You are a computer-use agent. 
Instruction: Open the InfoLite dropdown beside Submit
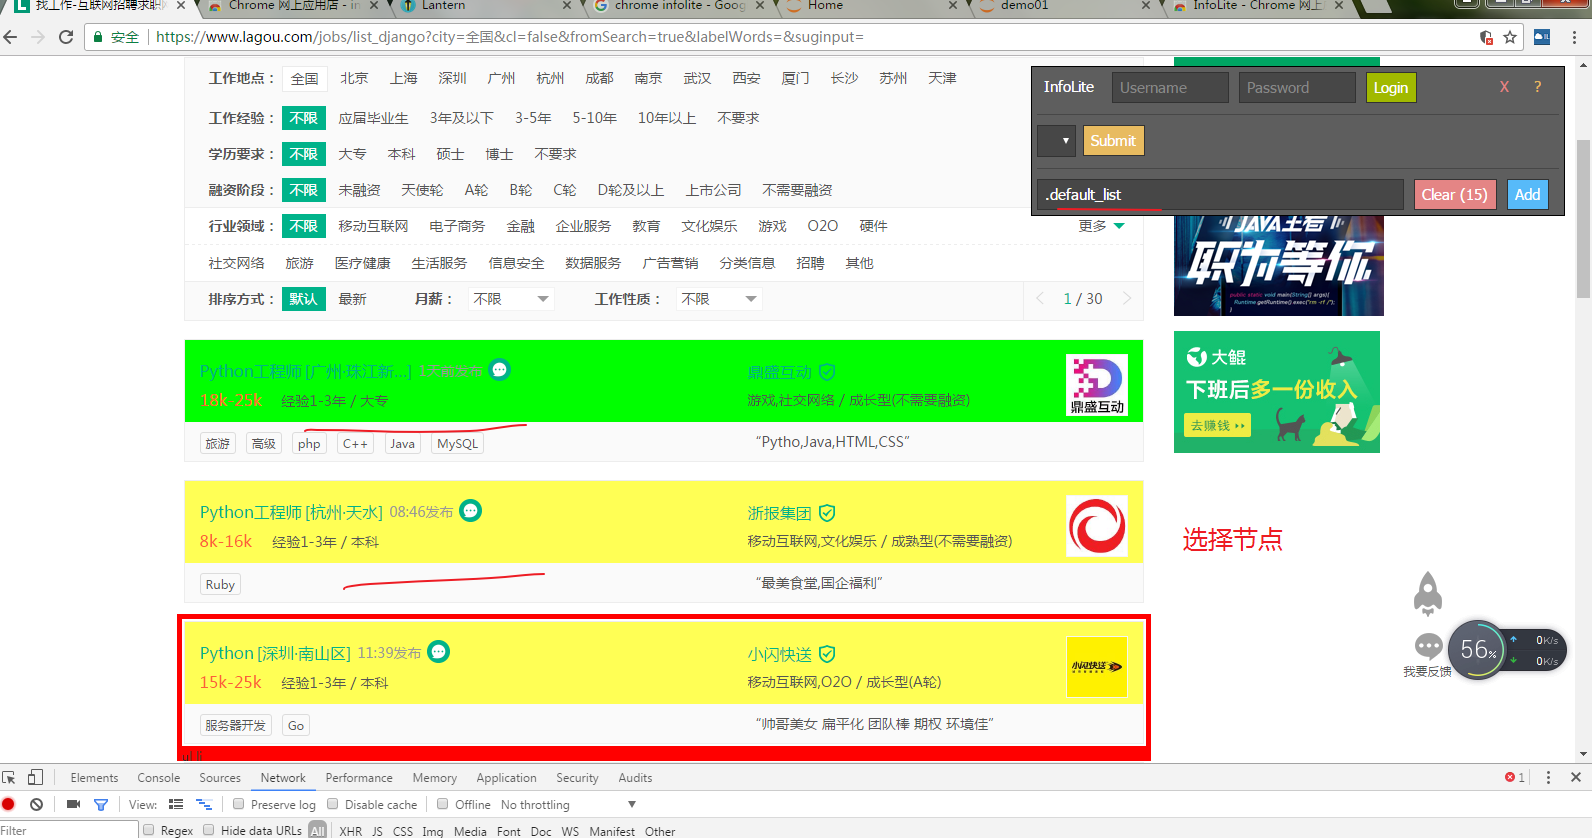1056,141
